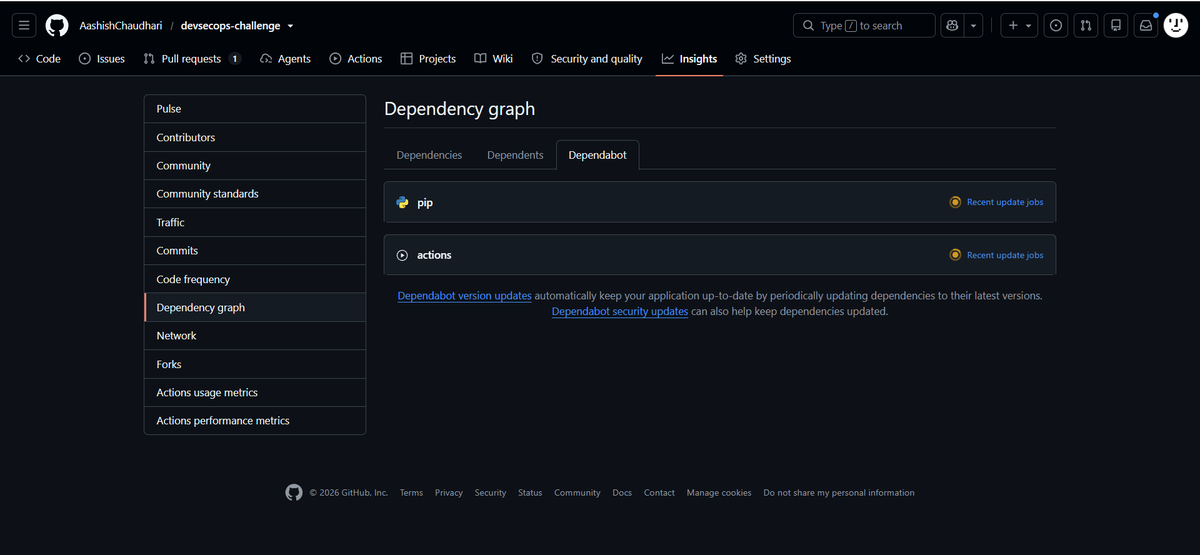Open the repositories icon in the header
Image resolution: width=1200 pixels, height=555 pixels.
click(x=1116, y=25)
